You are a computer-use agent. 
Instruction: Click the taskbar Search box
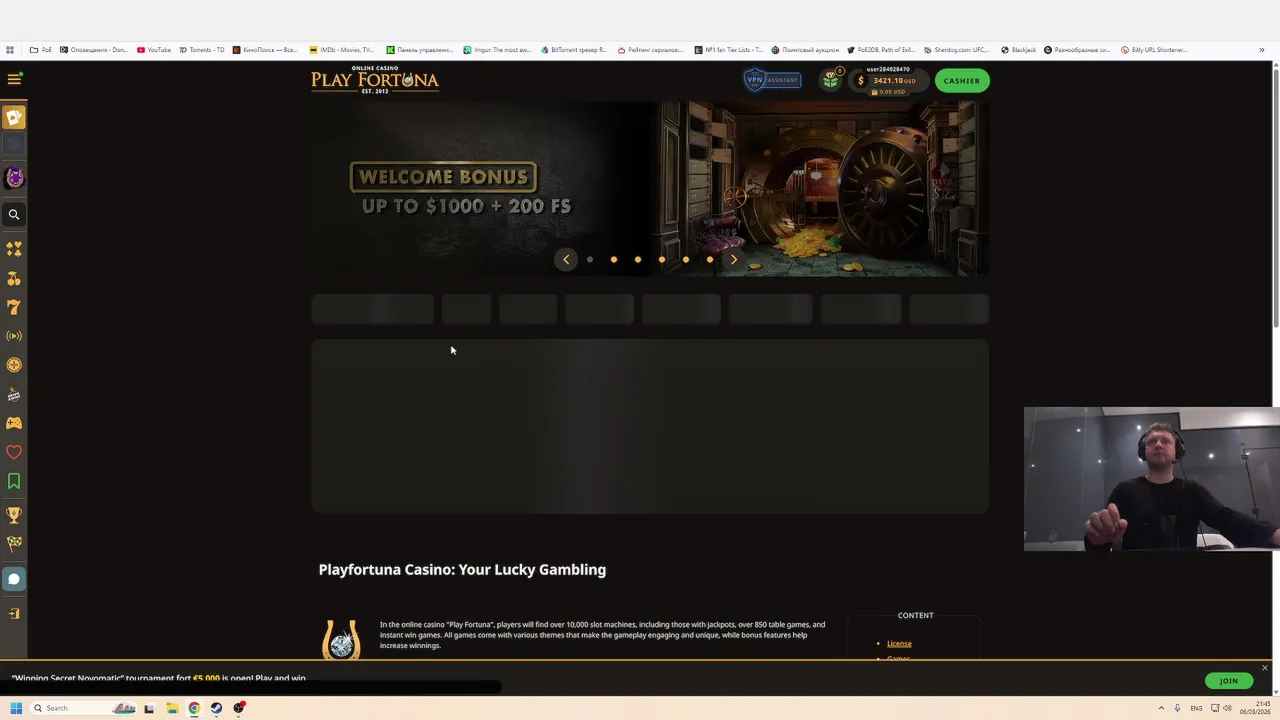click(82, 708)
